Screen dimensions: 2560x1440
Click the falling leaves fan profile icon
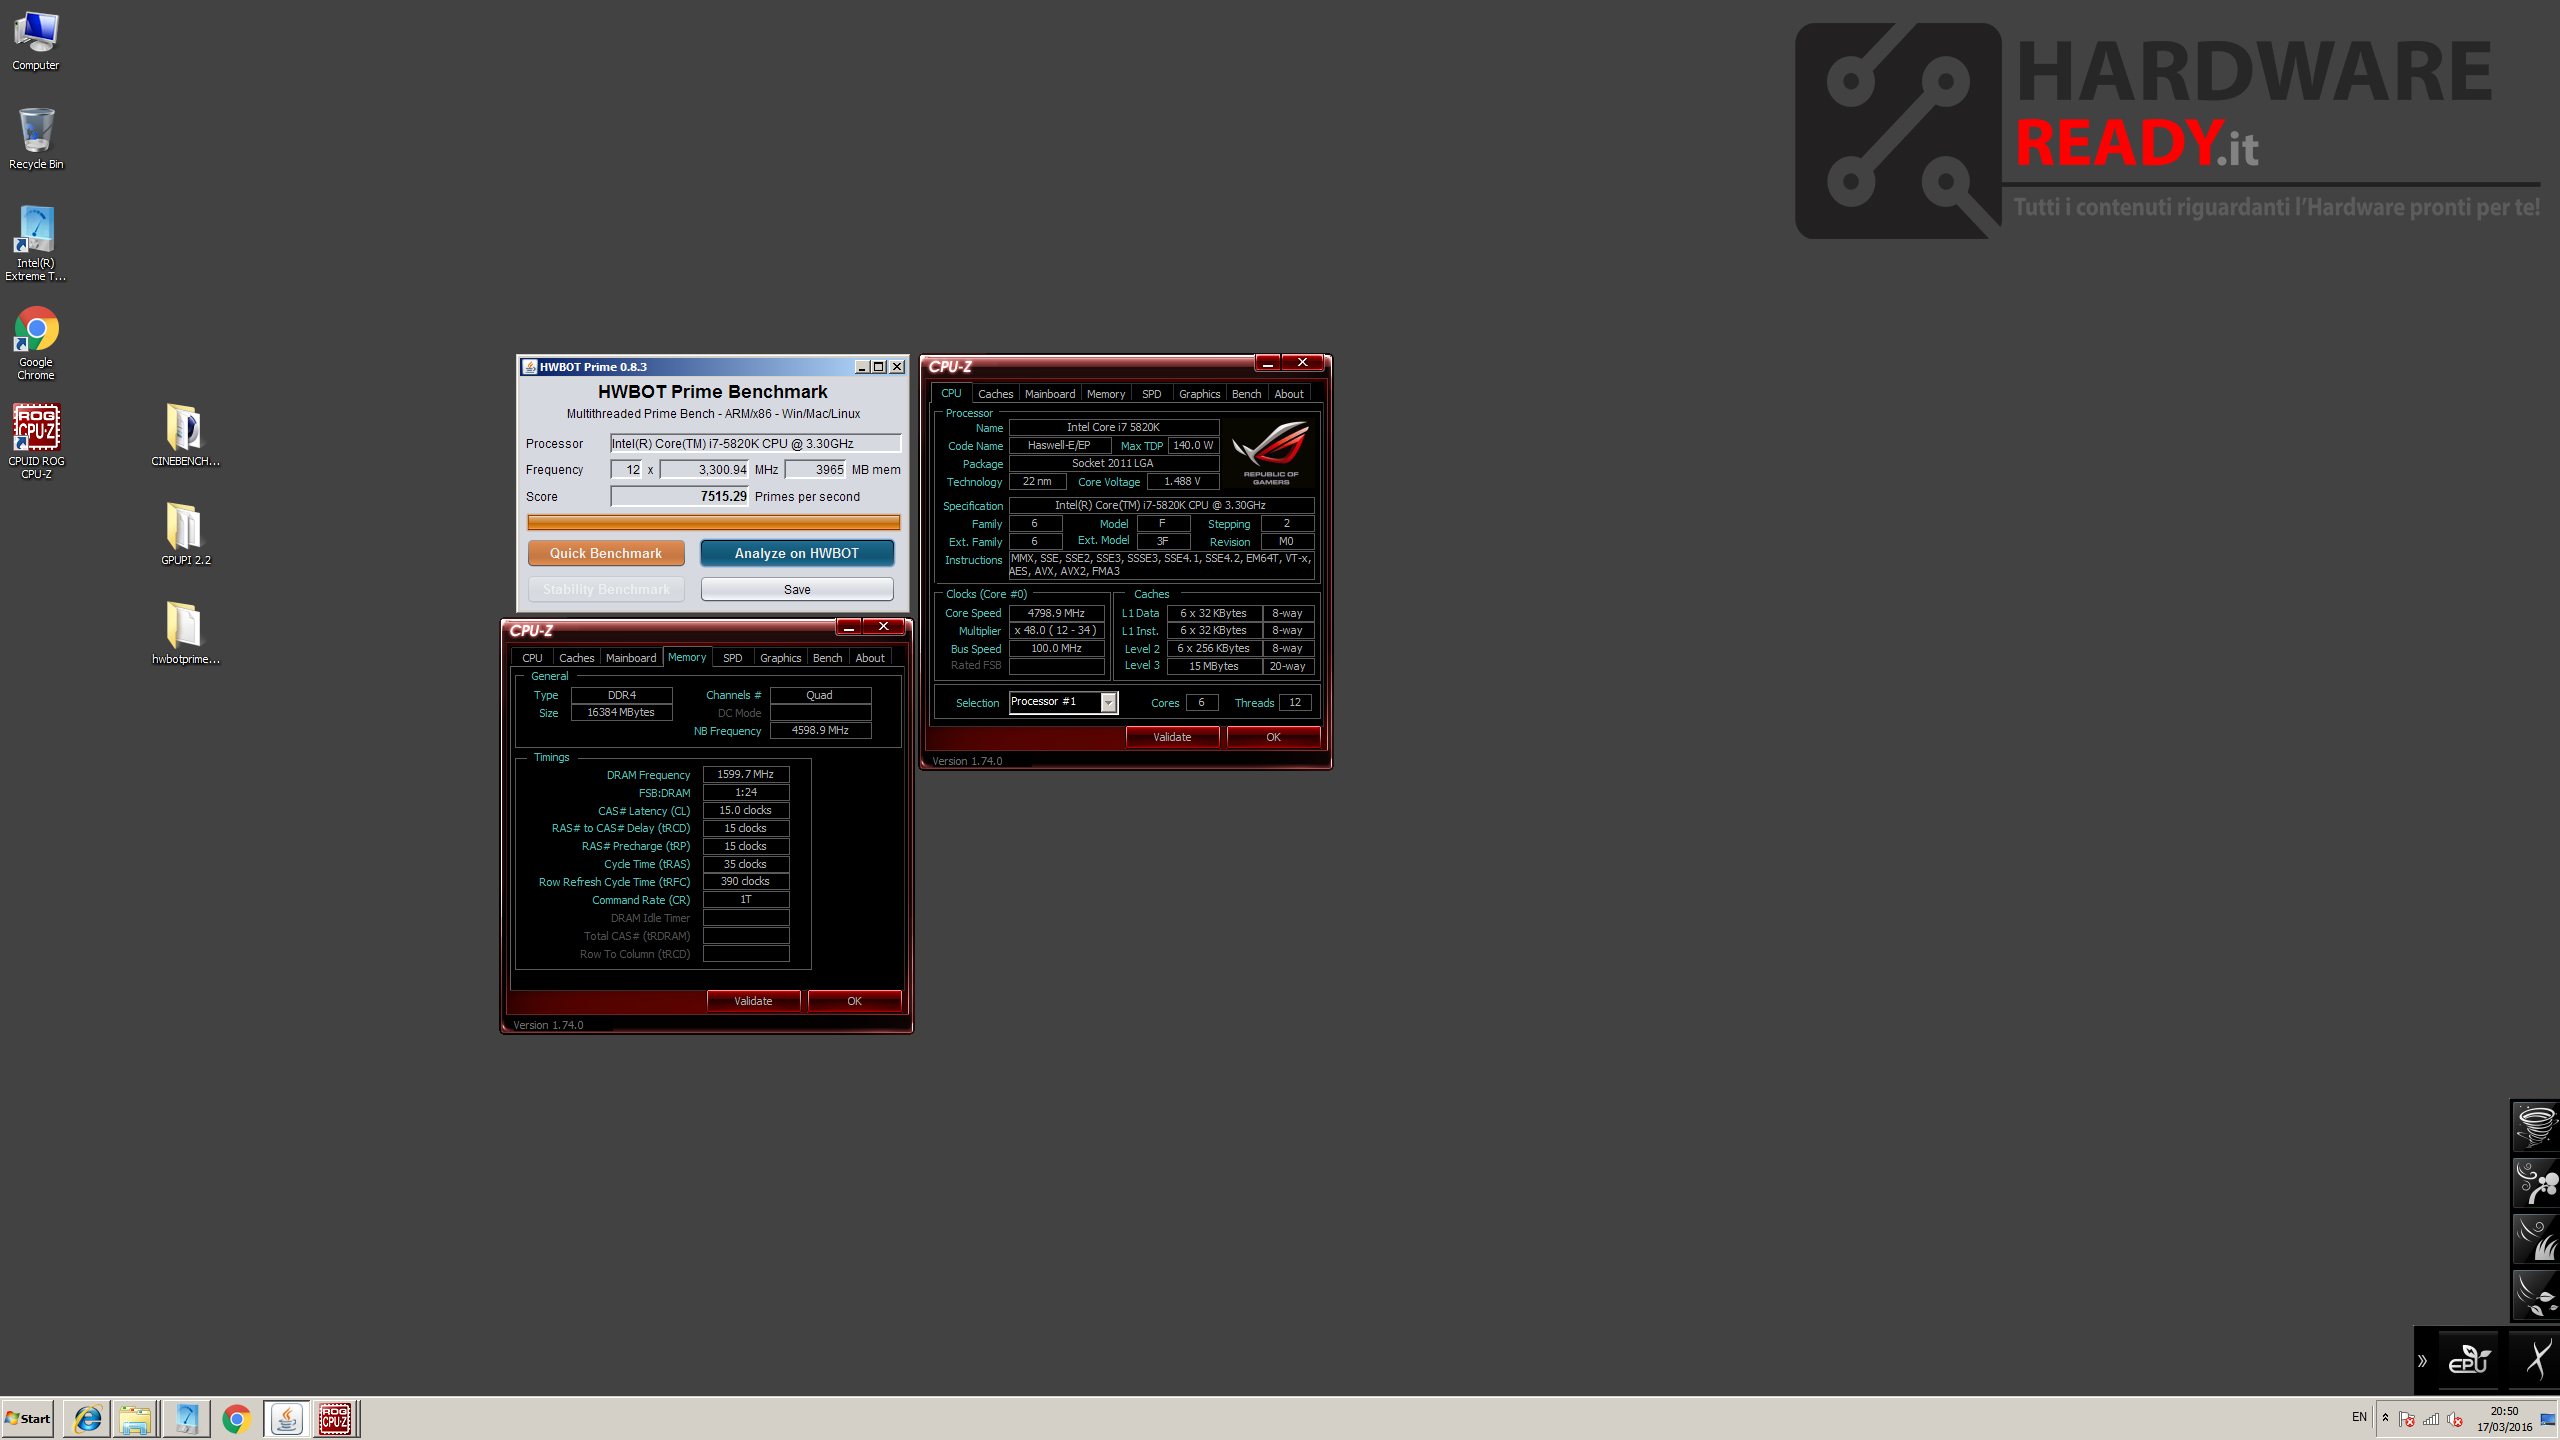point(2535,1295)
